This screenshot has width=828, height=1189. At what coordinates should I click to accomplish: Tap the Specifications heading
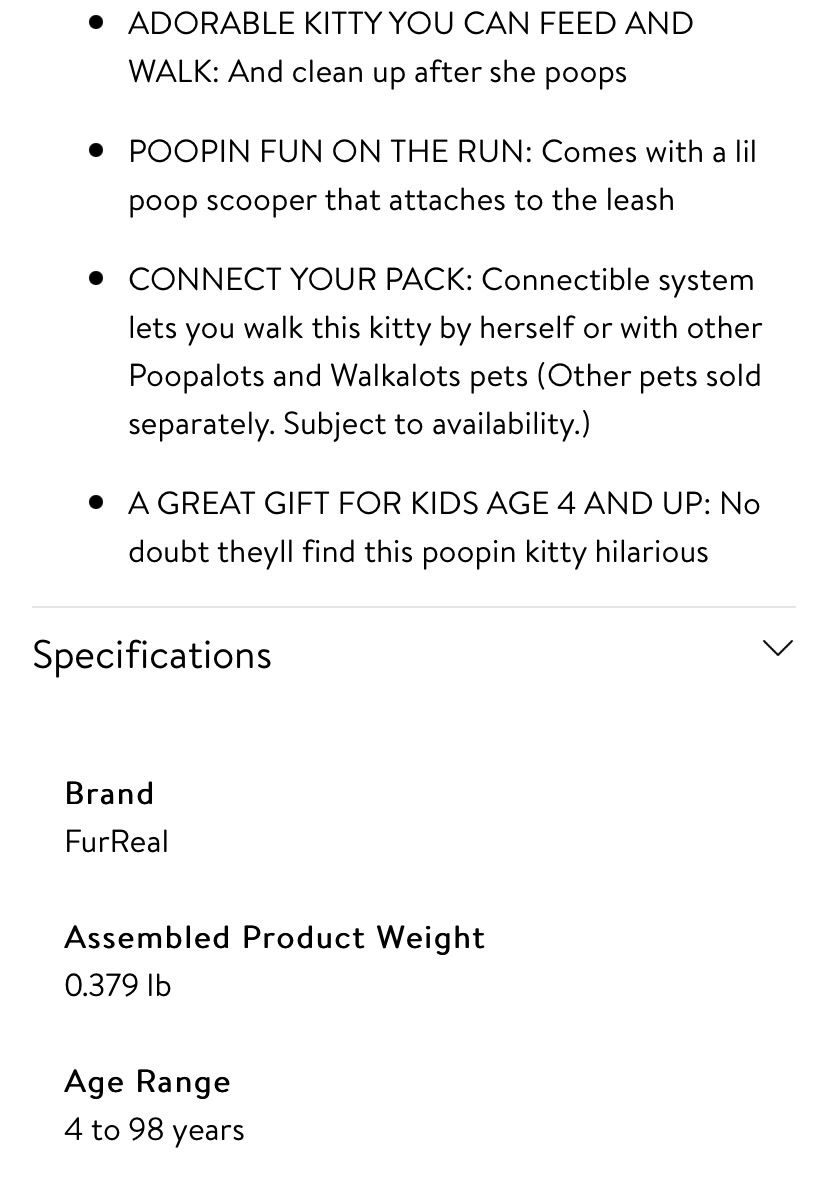(x=152, y=656)
